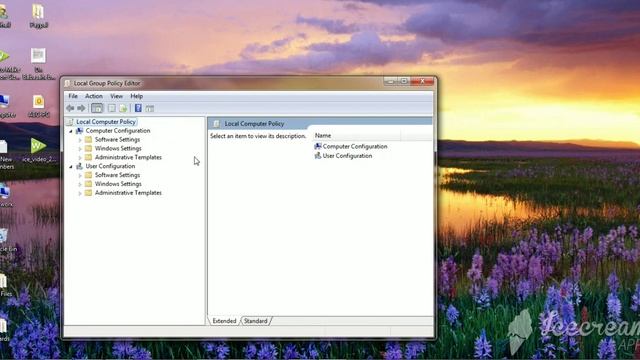Expand Windows Settings under User Configuration

click(80, 184)
